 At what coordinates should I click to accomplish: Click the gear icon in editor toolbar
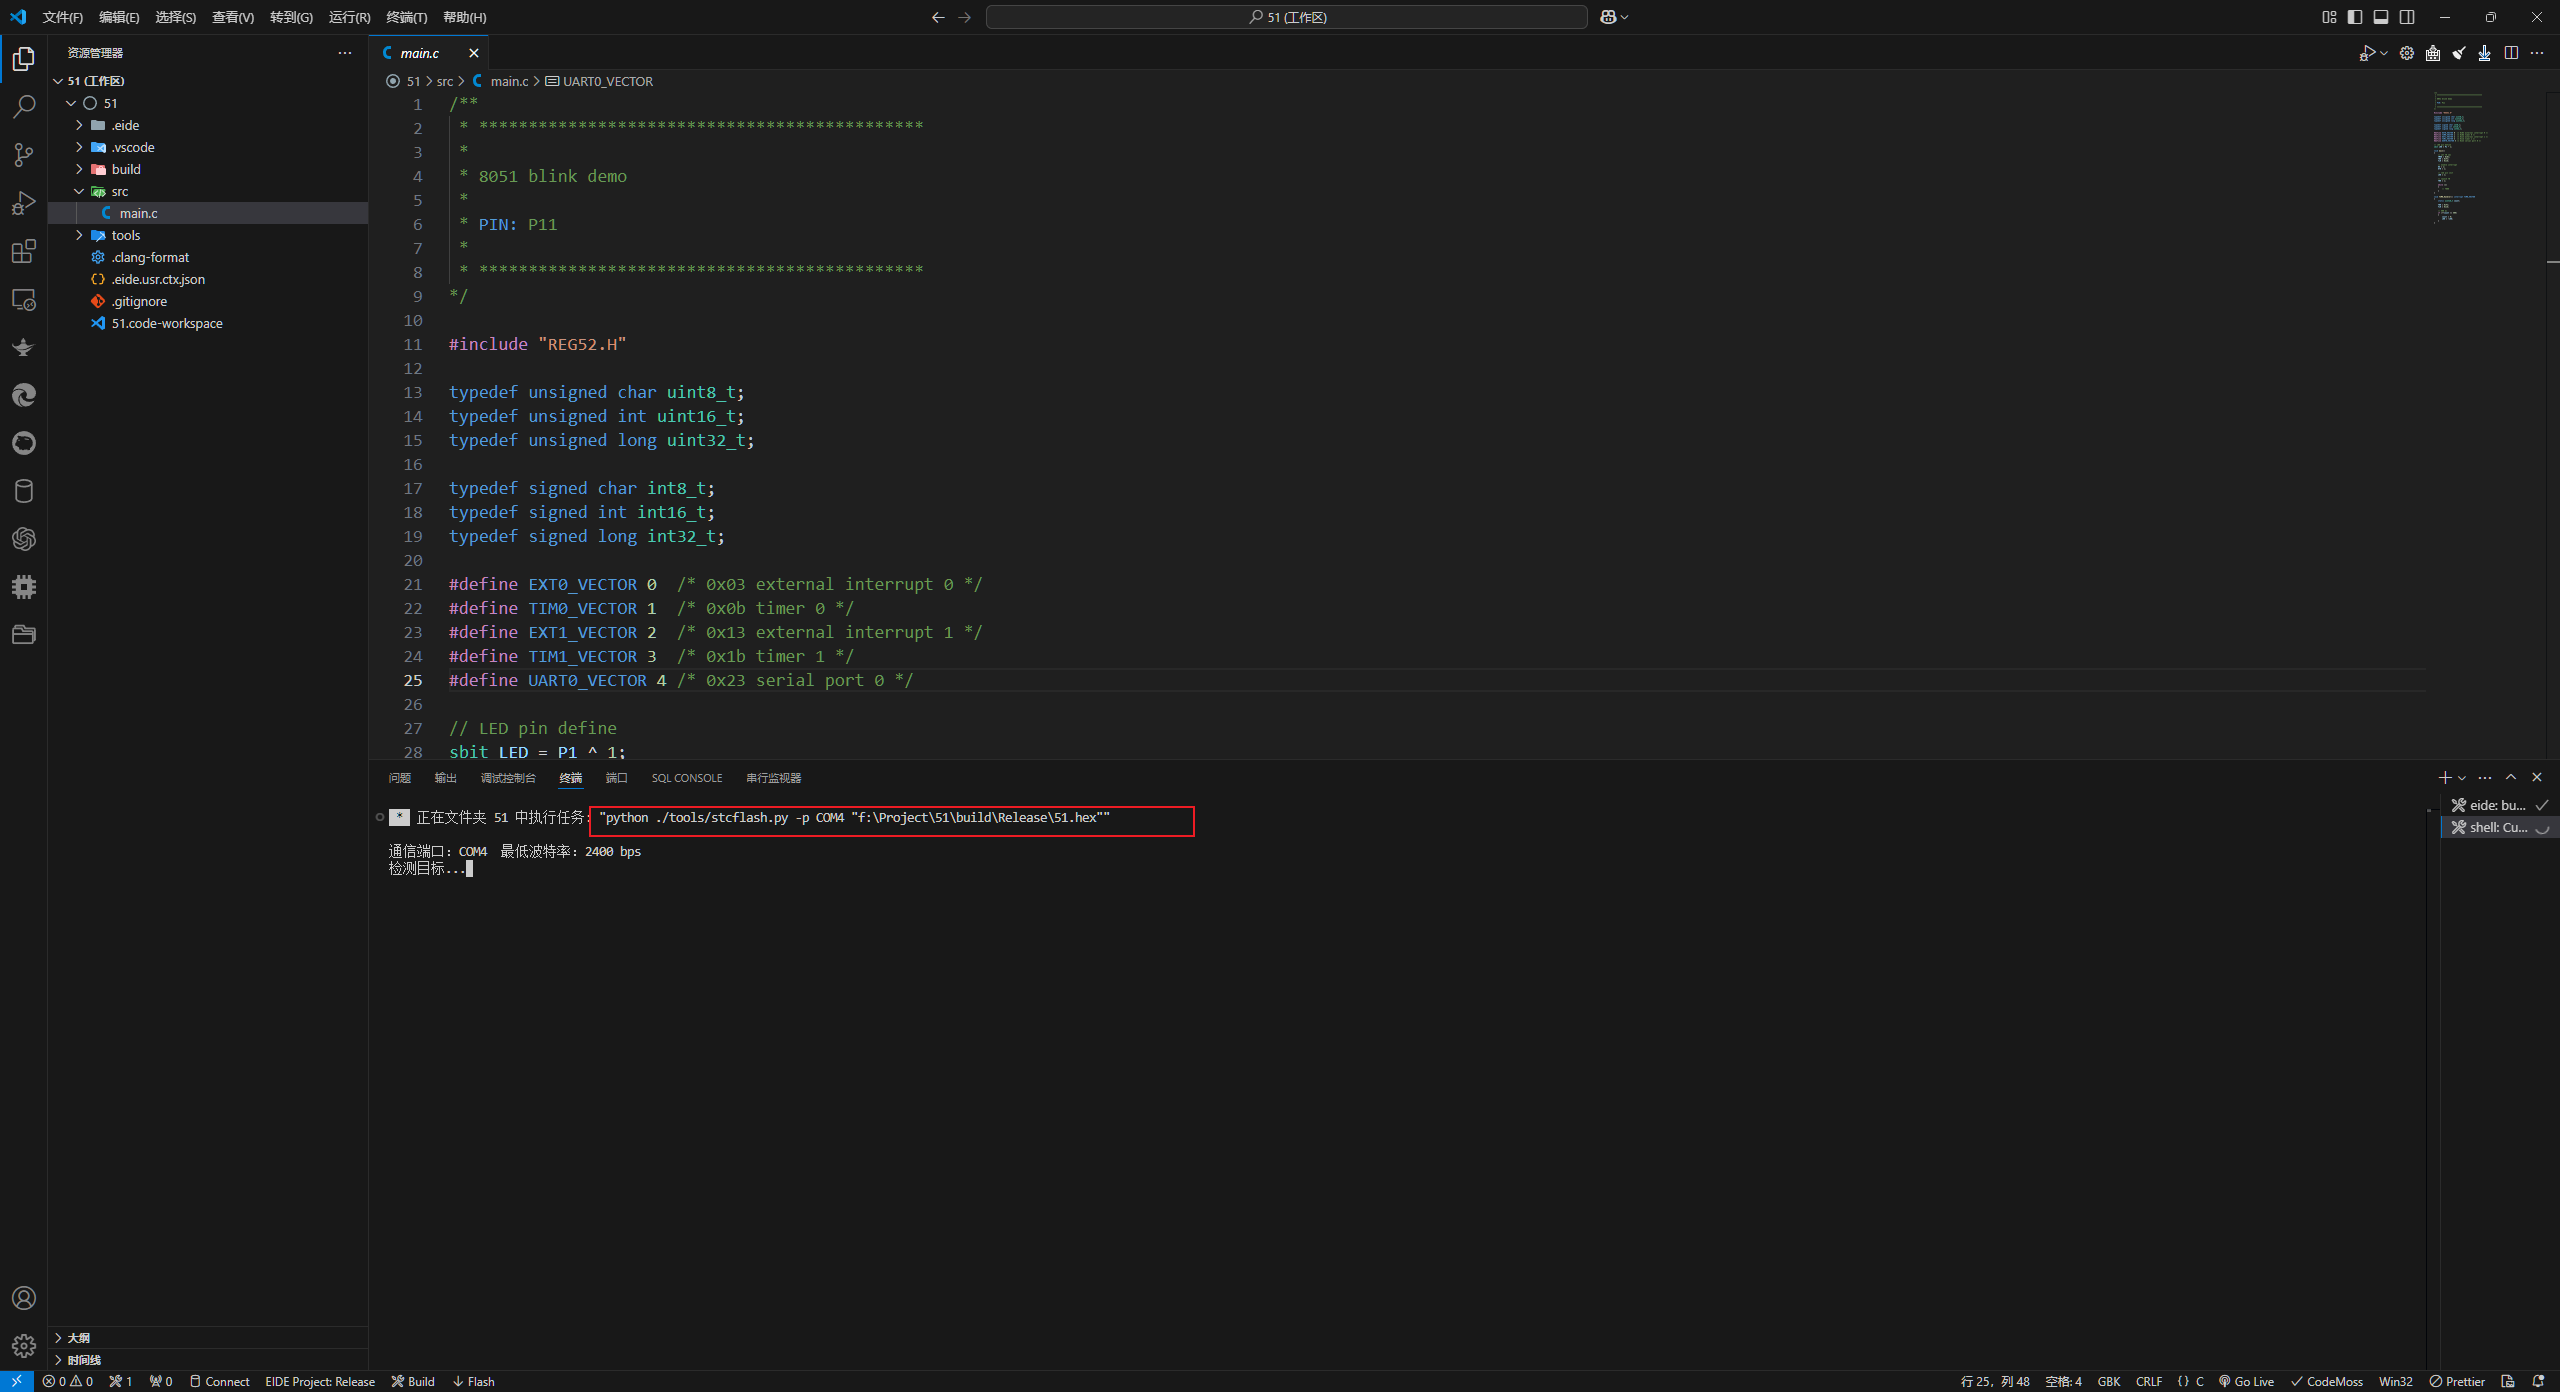tap(2407, 53)
